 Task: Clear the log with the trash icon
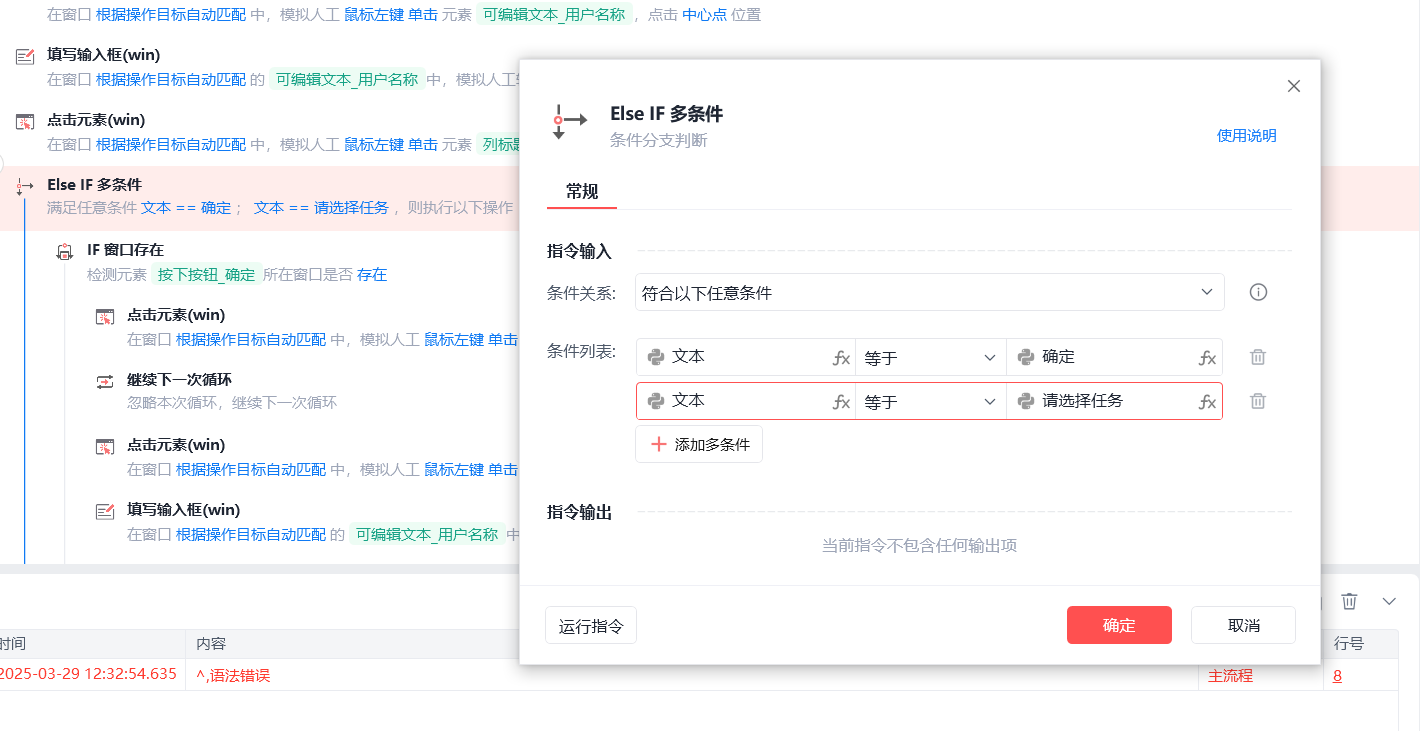(x=1349, y=601)
